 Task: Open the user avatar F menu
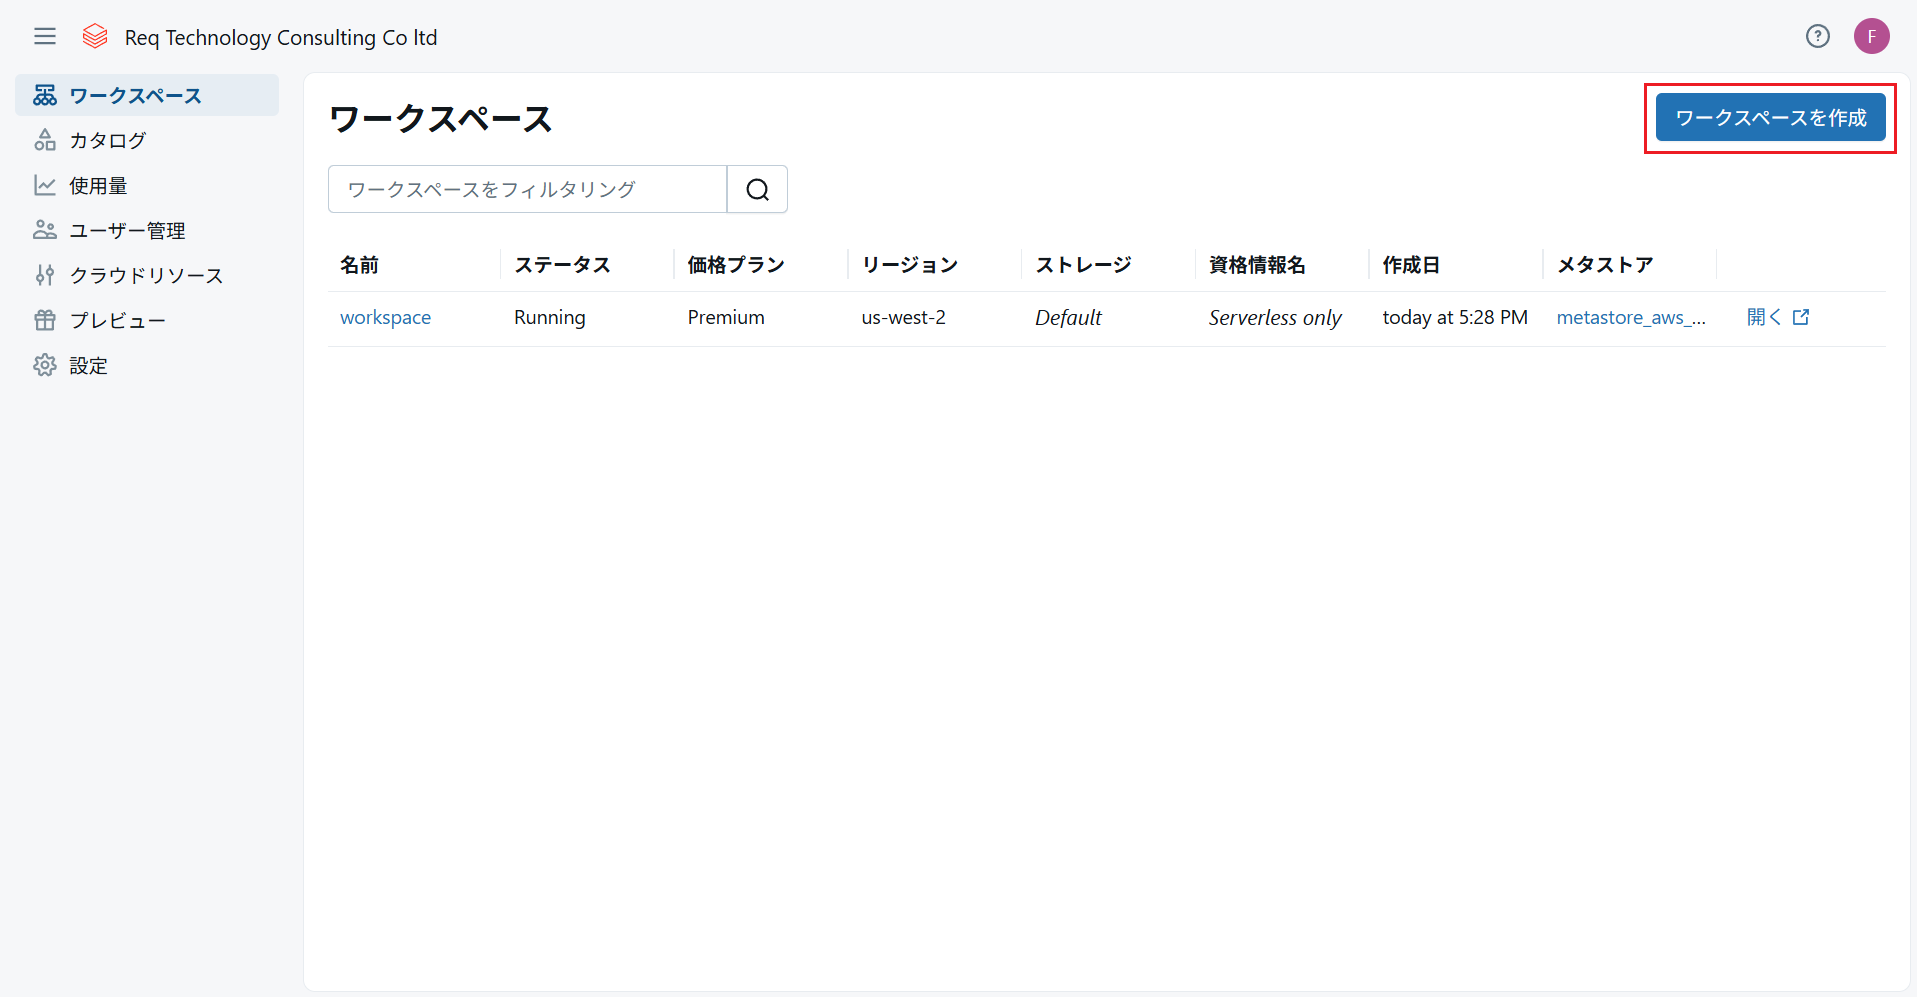point(1871,37)
